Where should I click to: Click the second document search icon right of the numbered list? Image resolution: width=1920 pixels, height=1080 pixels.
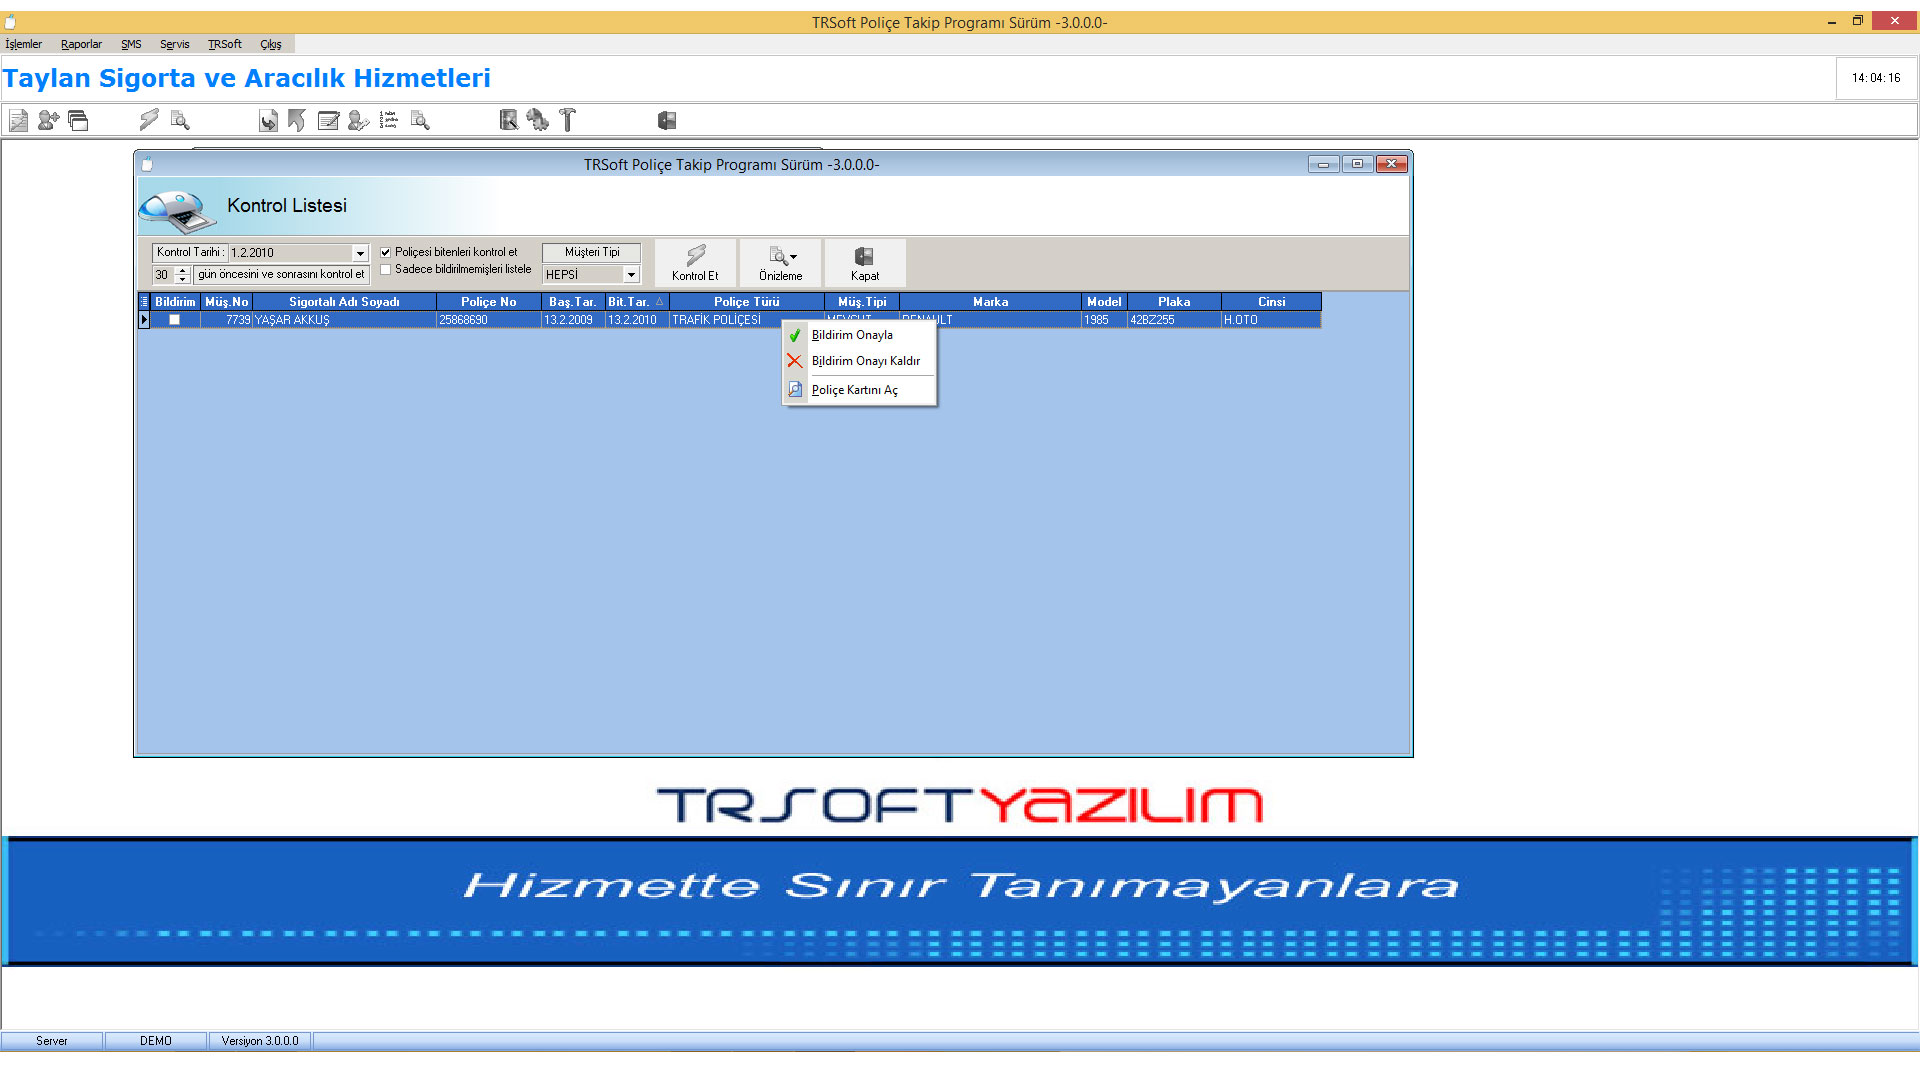tap(420, 121)
